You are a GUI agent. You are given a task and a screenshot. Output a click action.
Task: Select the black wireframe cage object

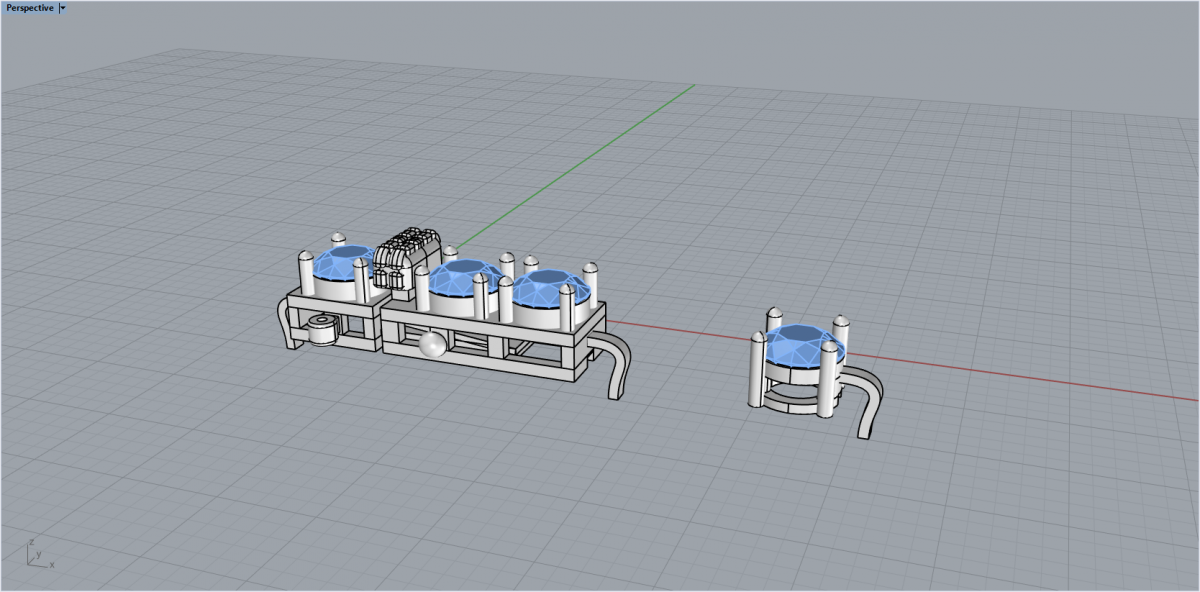pyautogui.click(x=408, y=263)
